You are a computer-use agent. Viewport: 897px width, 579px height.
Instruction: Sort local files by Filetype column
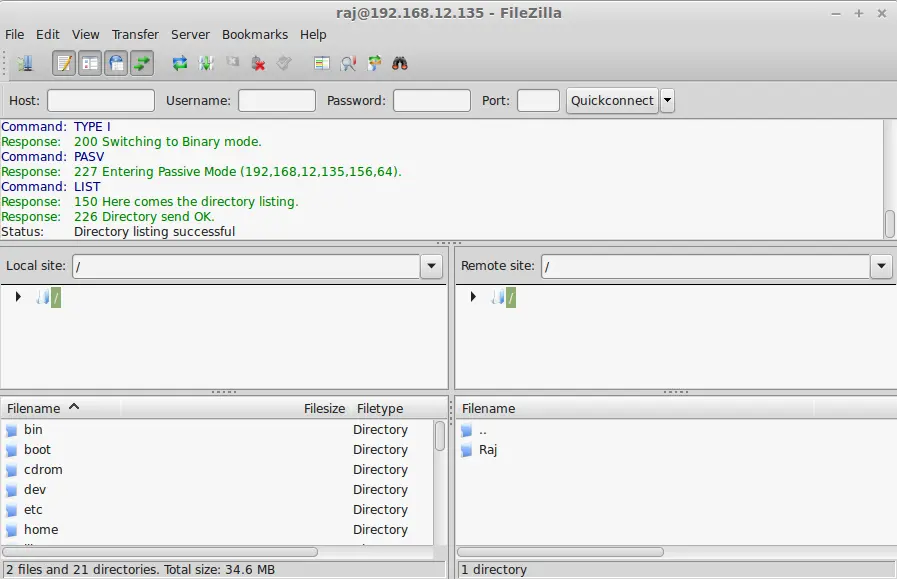[x=380, y=409]
